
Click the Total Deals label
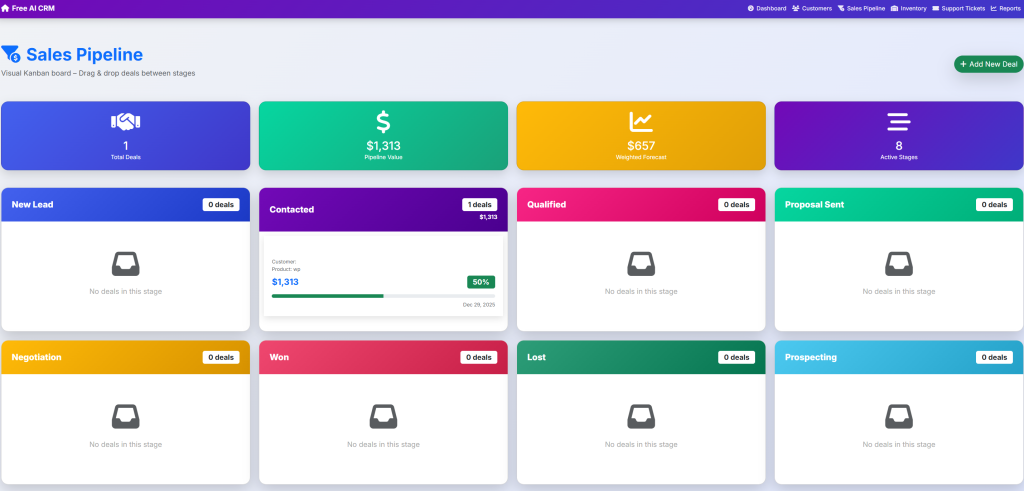click(125, 157)
